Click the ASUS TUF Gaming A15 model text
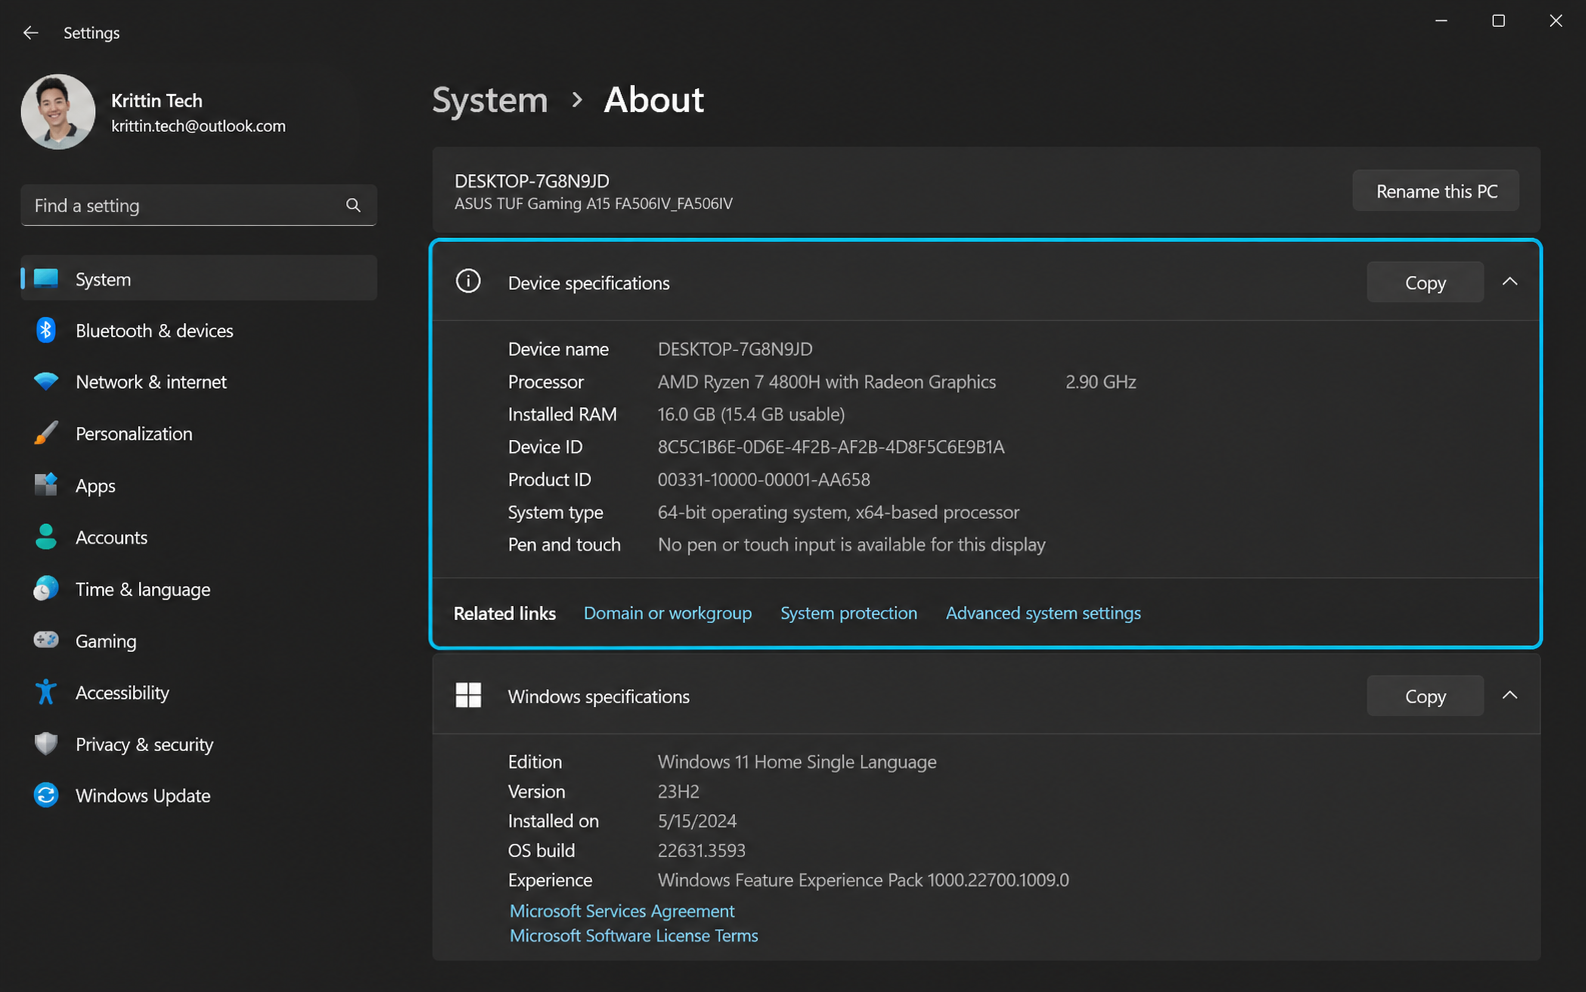The width and height of the screenshot is (1586, 992). [x=594, y=204]
